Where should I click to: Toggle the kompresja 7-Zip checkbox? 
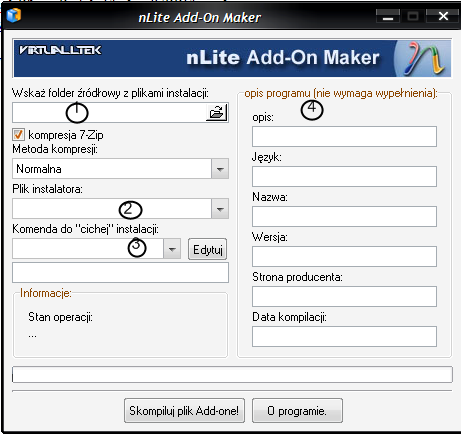click(x=18, y=135)
